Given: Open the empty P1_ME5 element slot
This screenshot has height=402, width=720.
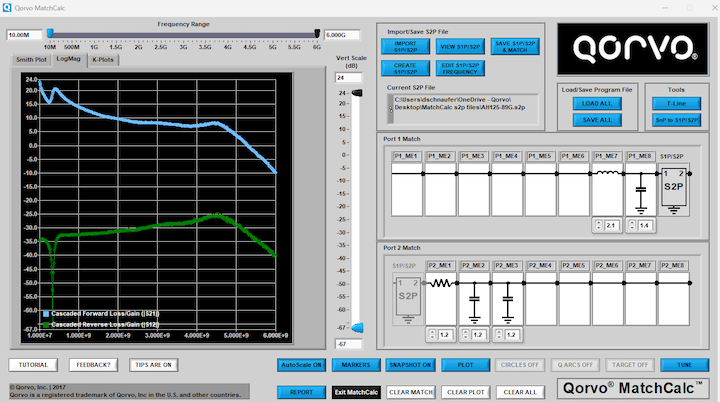Looking at the screenshot, I should [540, 190].
